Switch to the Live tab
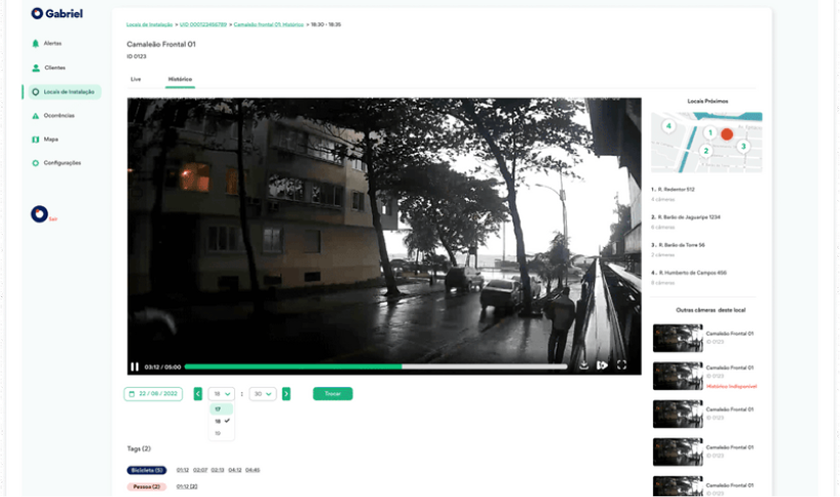The image size is (840, 497). 136,79
